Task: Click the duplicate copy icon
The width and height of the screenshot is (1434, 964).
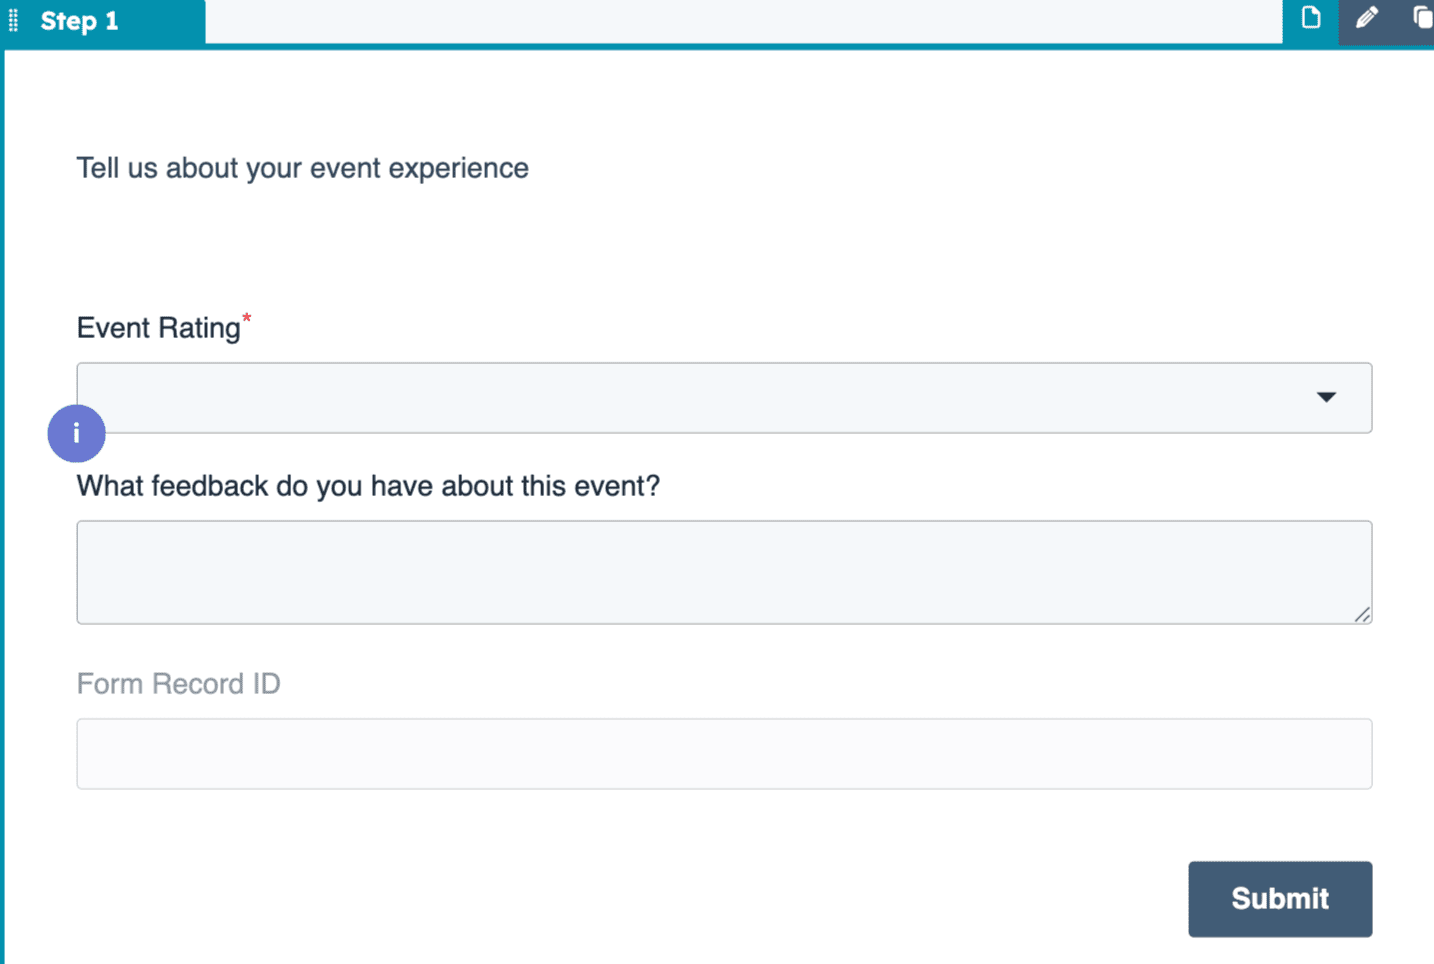Action: (x=1422, y=18)
